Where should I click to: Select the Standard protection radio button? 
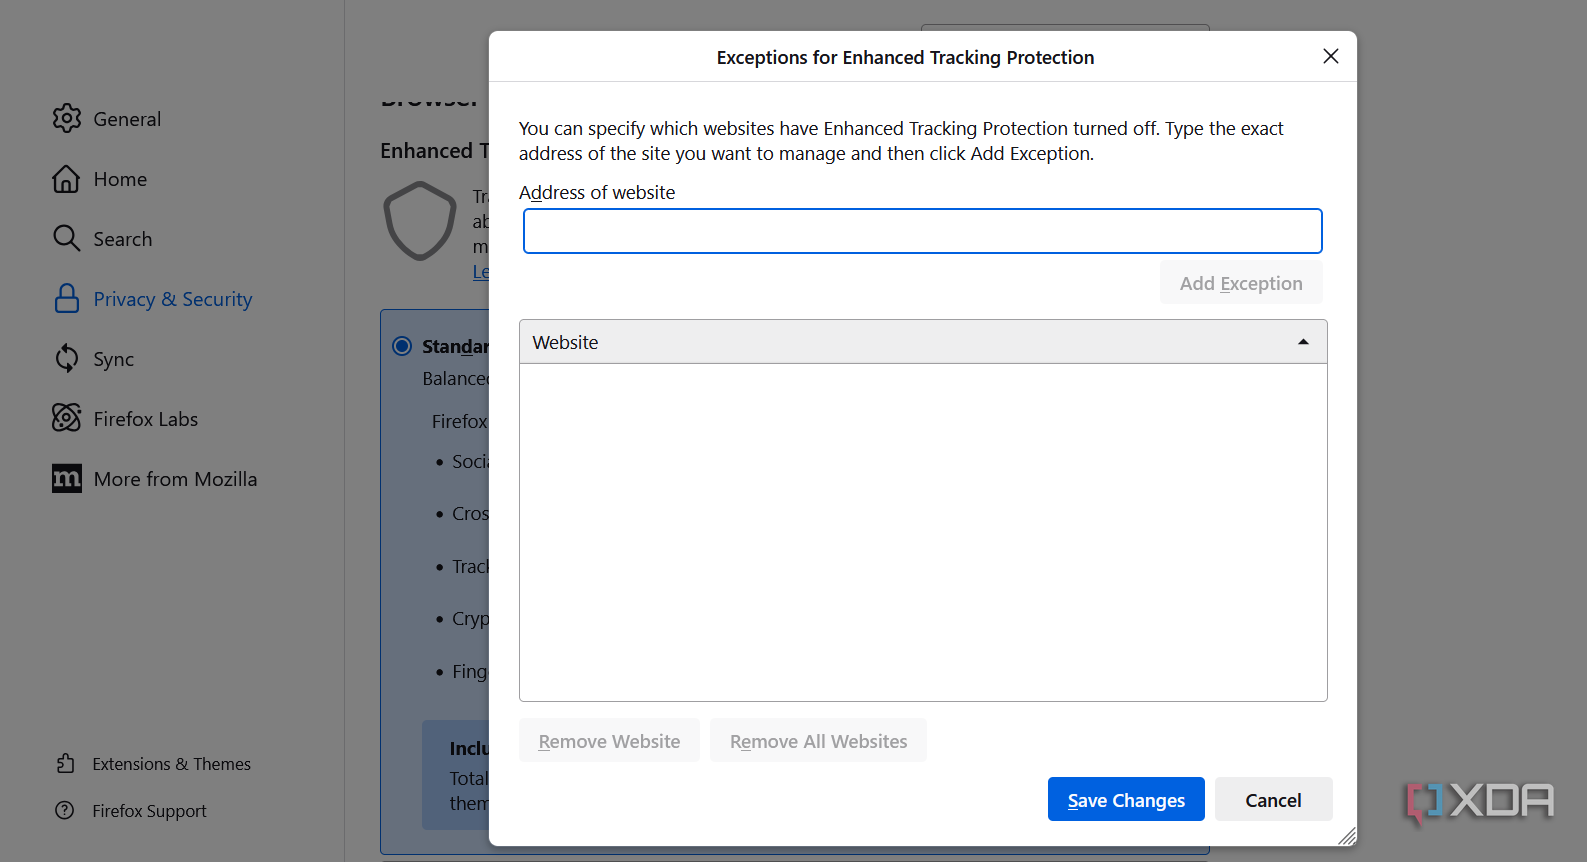point(402,346)
